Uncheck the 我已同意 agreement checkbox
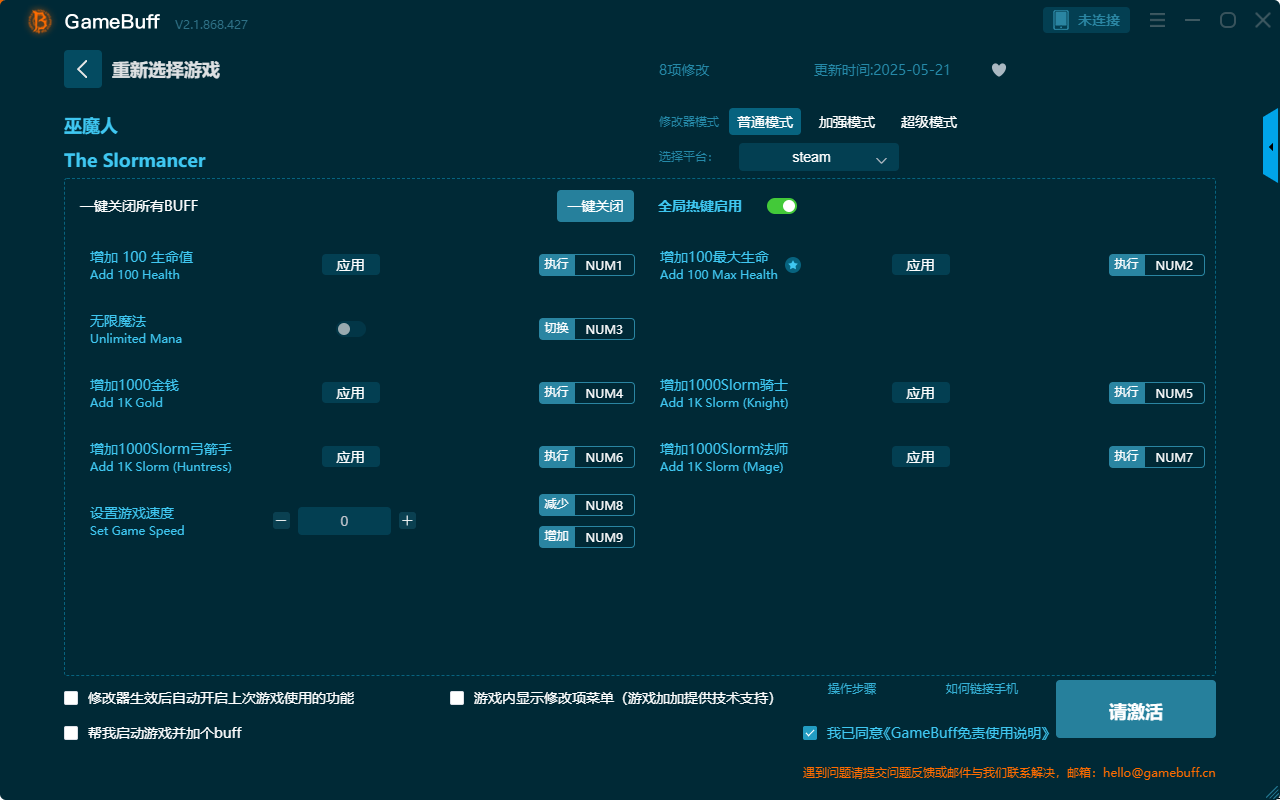This screenshot has height=800, width=1280. [810, 733]
